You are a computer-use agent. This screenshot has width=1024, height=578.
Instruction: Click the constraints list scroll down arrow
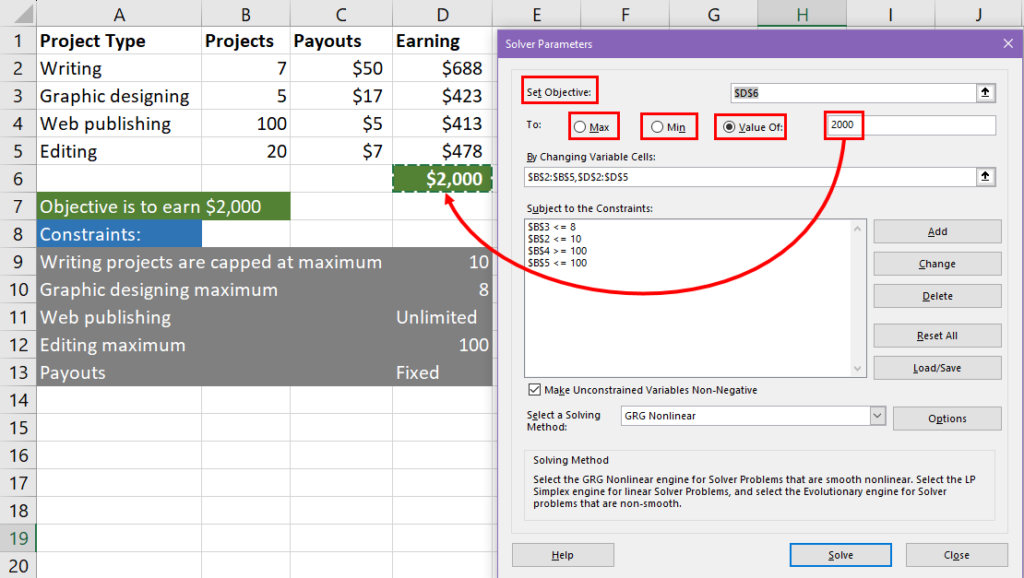pyautogui.click(x=857, y=368)
